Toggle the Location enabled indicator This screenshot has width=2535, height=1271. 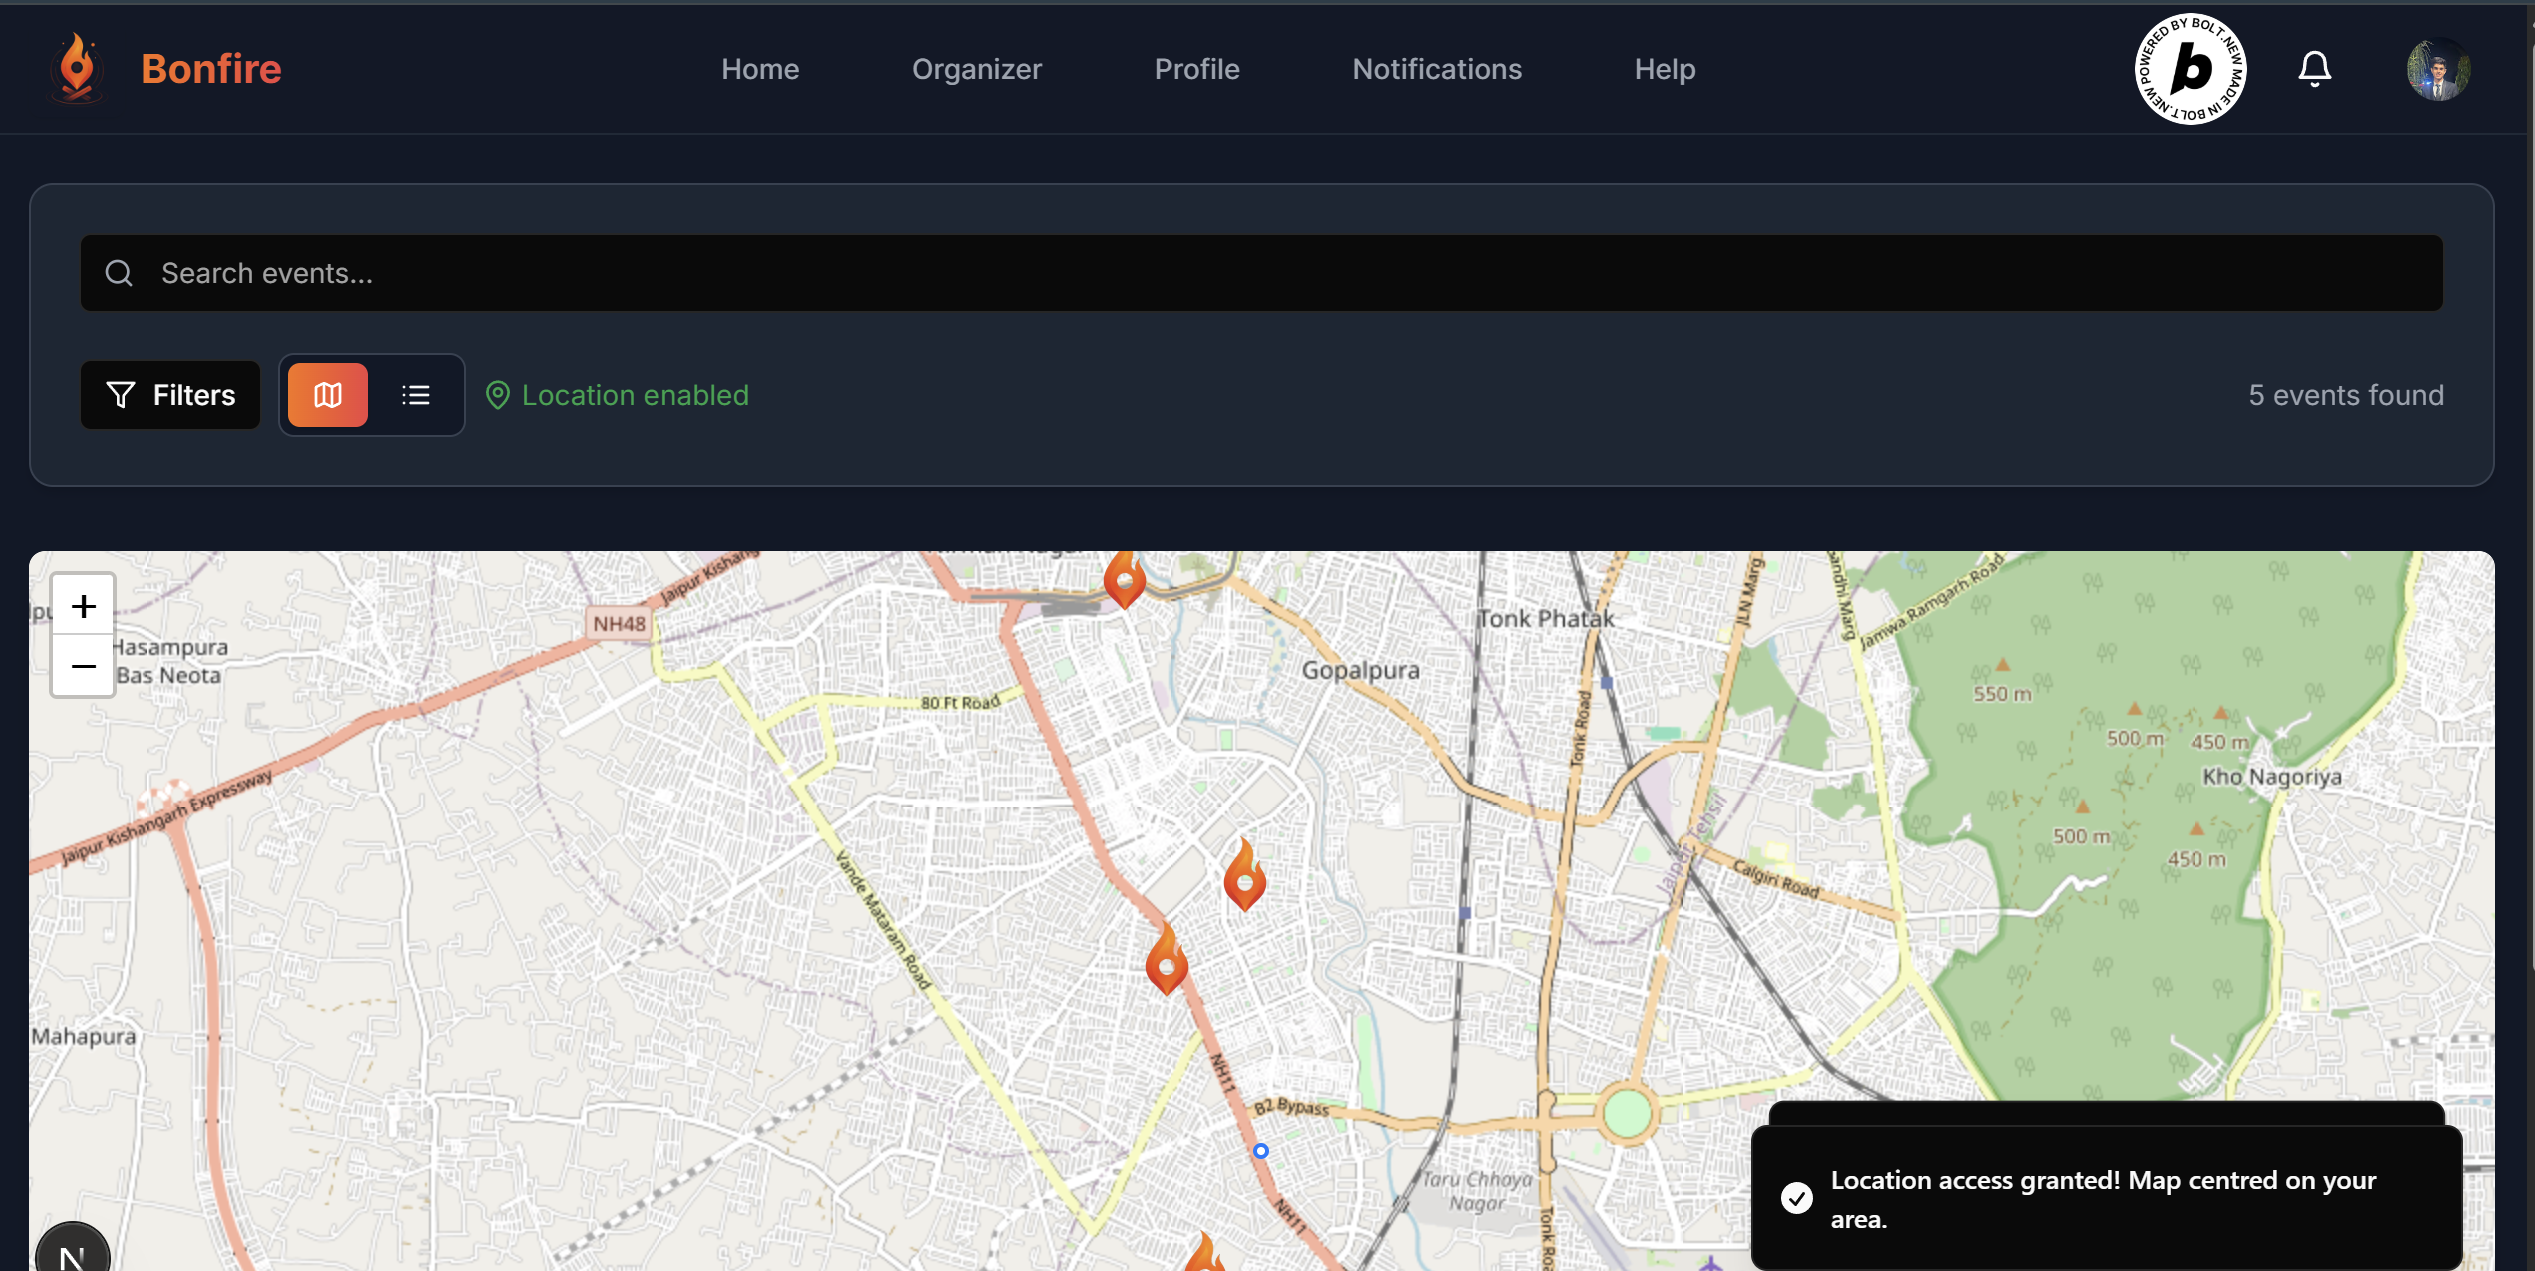pyautogui.click(x=617, y=395)
